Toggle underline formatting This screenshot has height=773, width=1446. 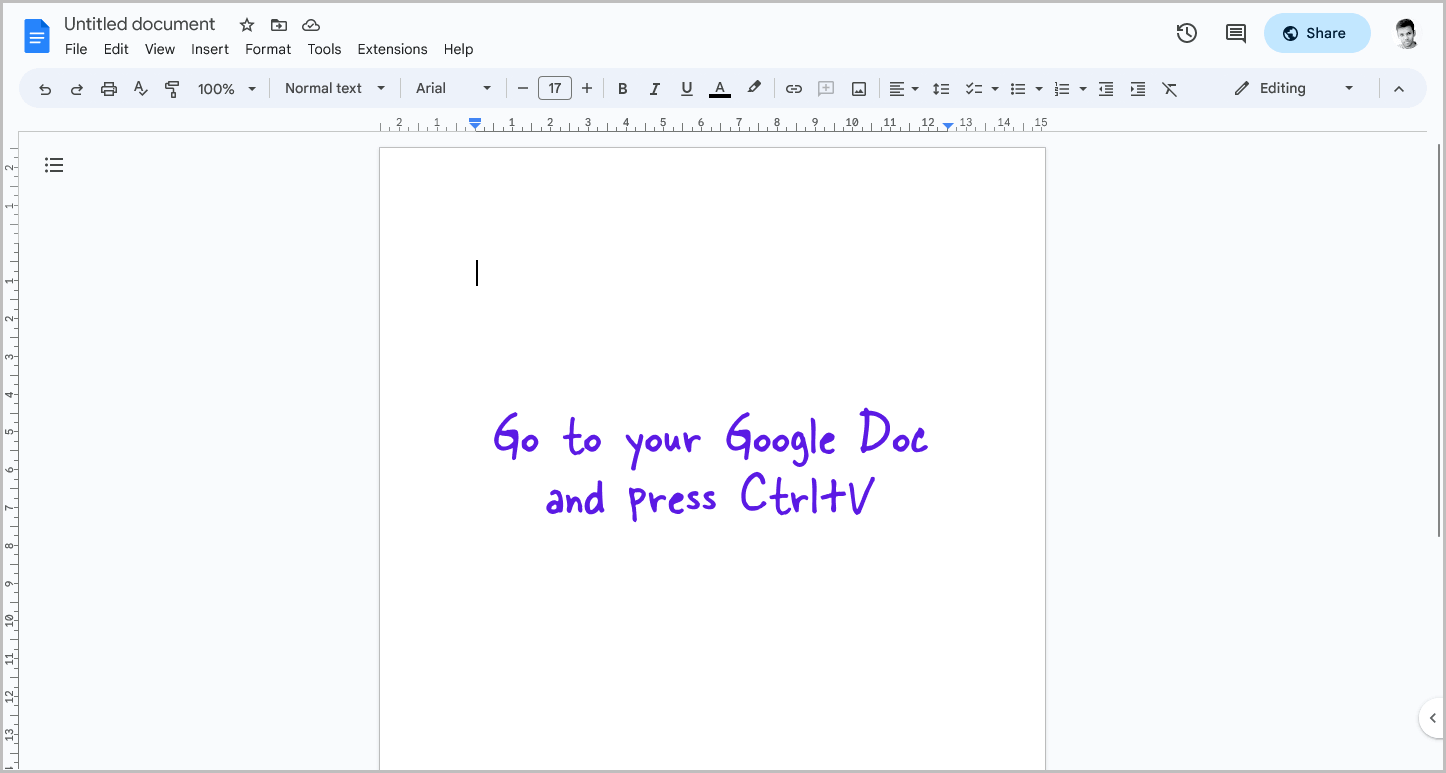coord(687,89)
